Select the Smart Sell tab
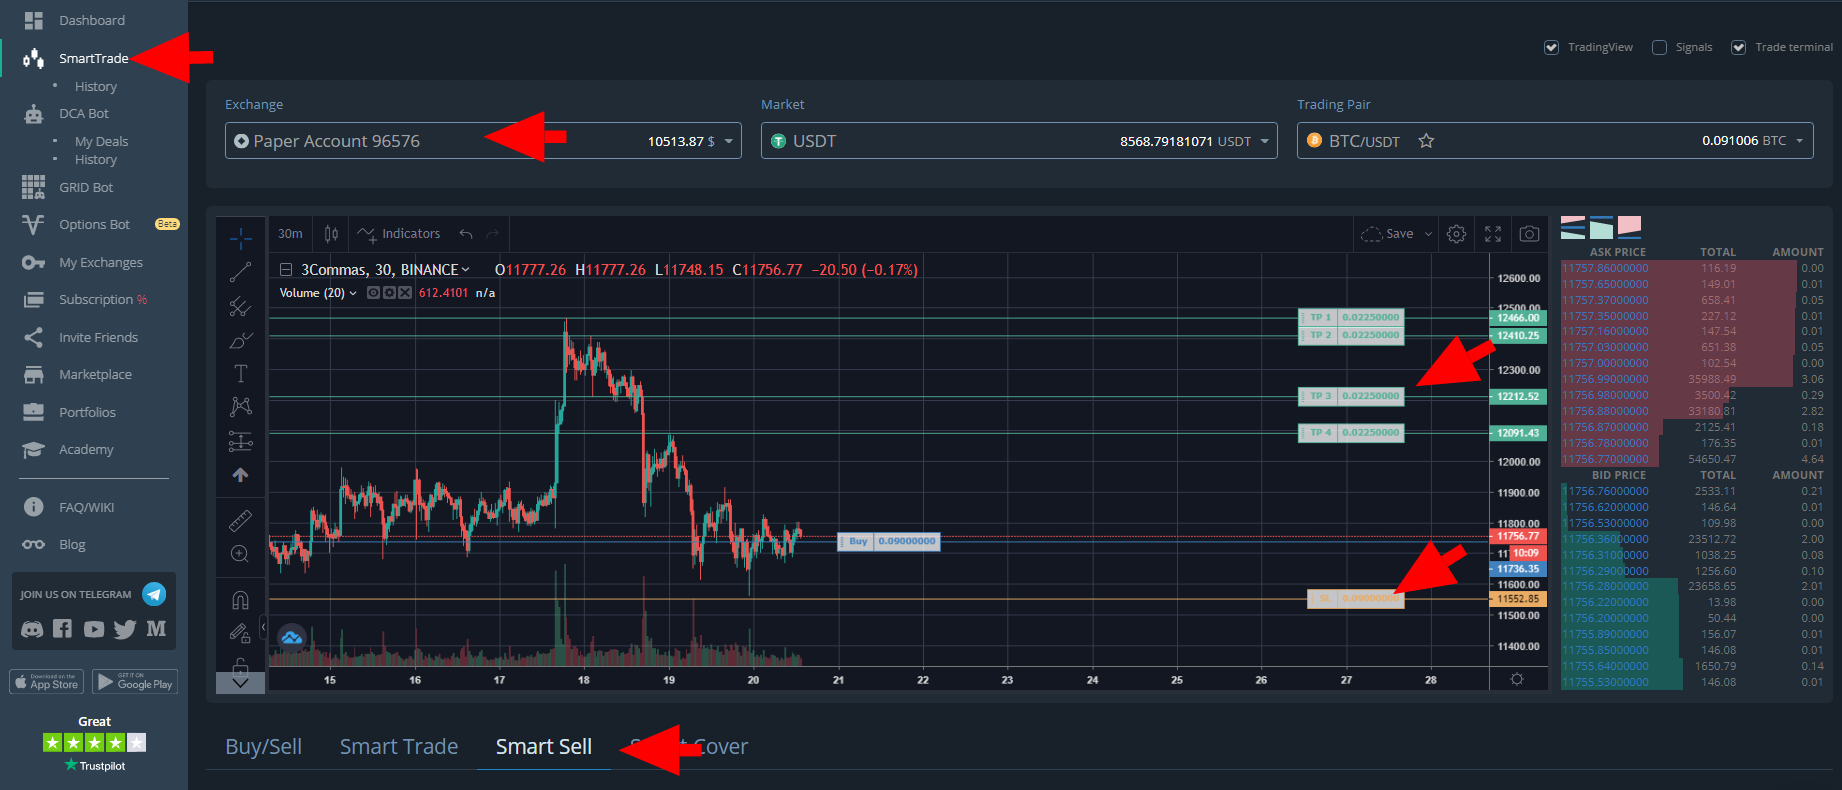 [x=544, y=747]
